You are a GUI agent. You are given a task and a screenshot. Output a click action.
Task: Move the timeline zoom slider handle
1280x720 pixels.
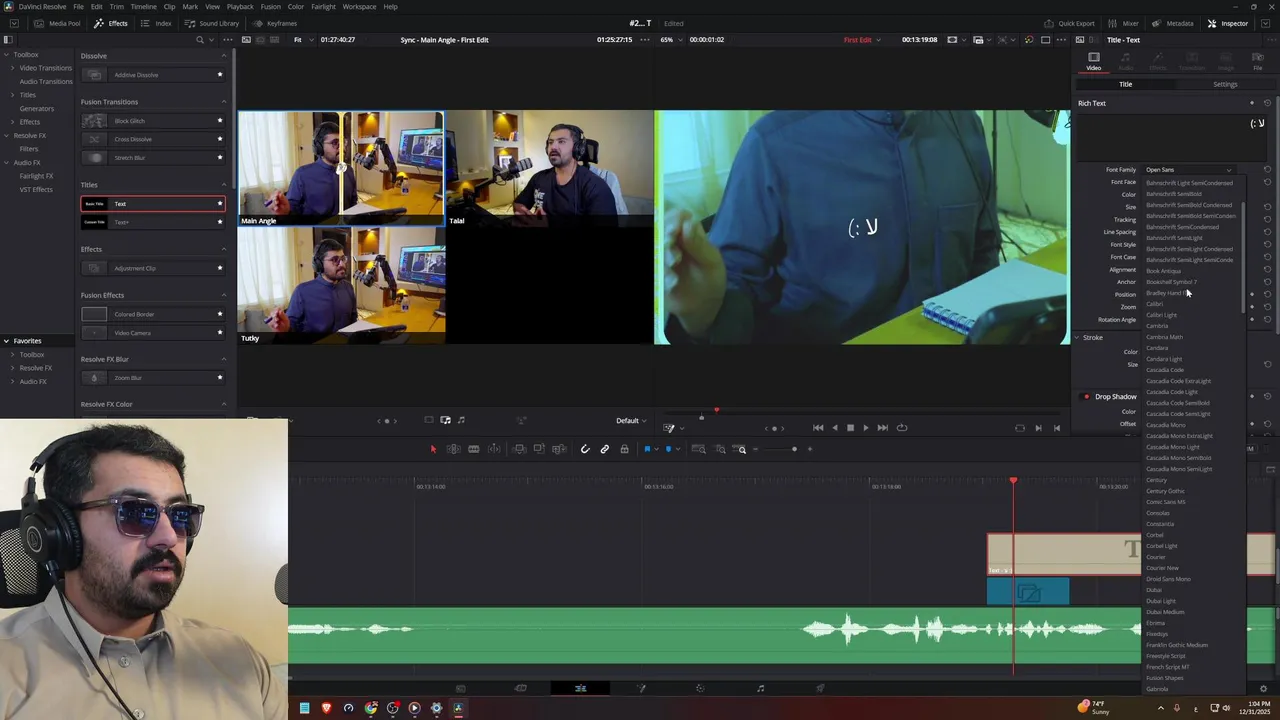pyautogui.click(x=794, y=449)
